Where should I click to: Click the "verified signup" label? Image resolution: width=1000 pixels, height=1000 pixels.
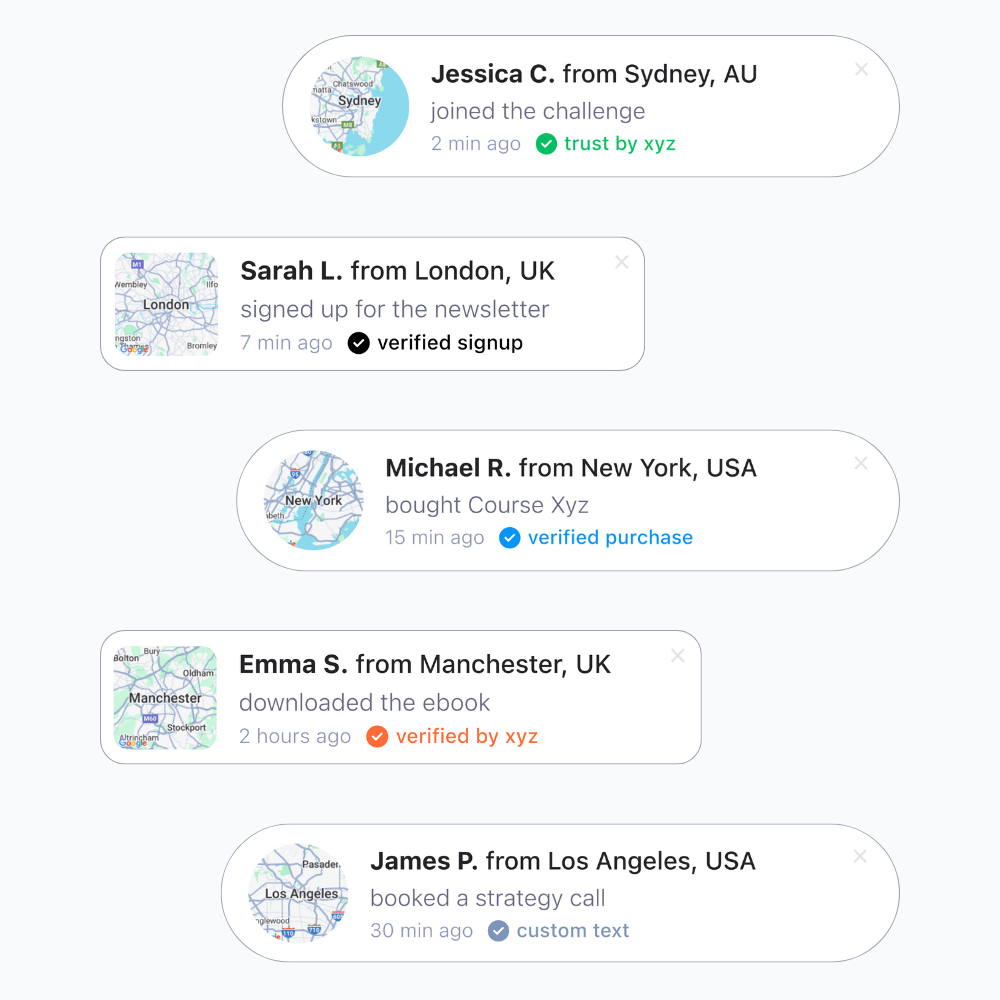coord(450,343)
